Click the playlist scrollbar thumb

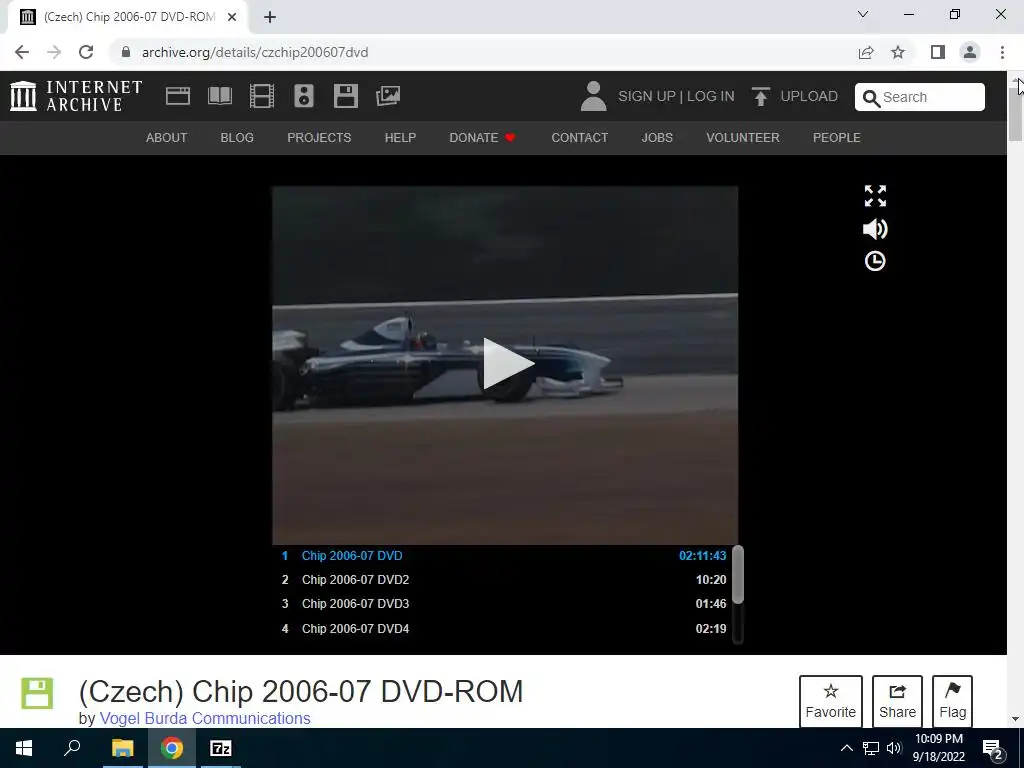(x=738, y=575)
